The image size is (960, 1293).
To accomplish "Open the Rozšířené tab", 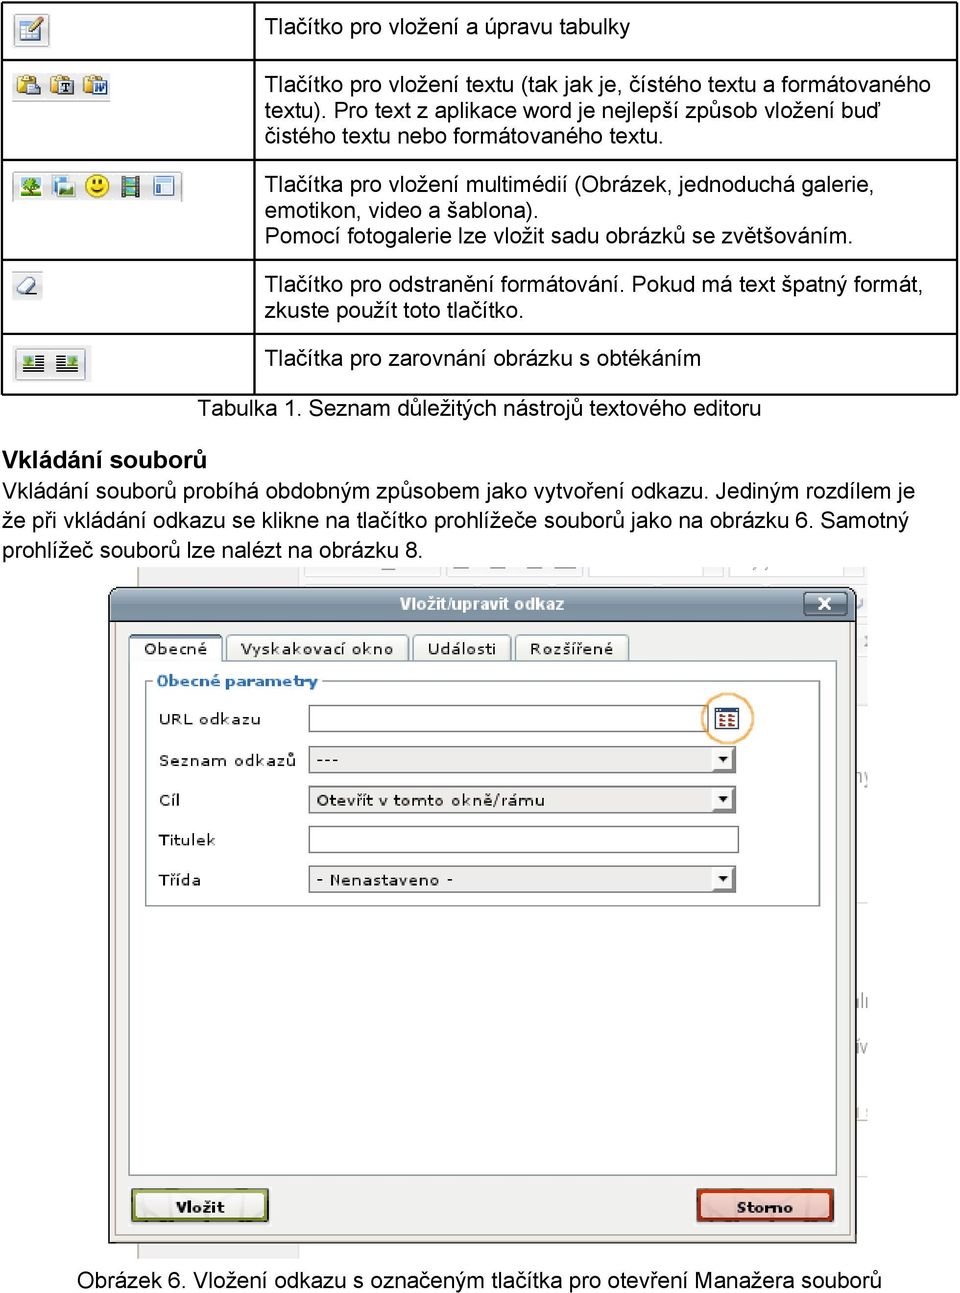I will pos(571,648).
